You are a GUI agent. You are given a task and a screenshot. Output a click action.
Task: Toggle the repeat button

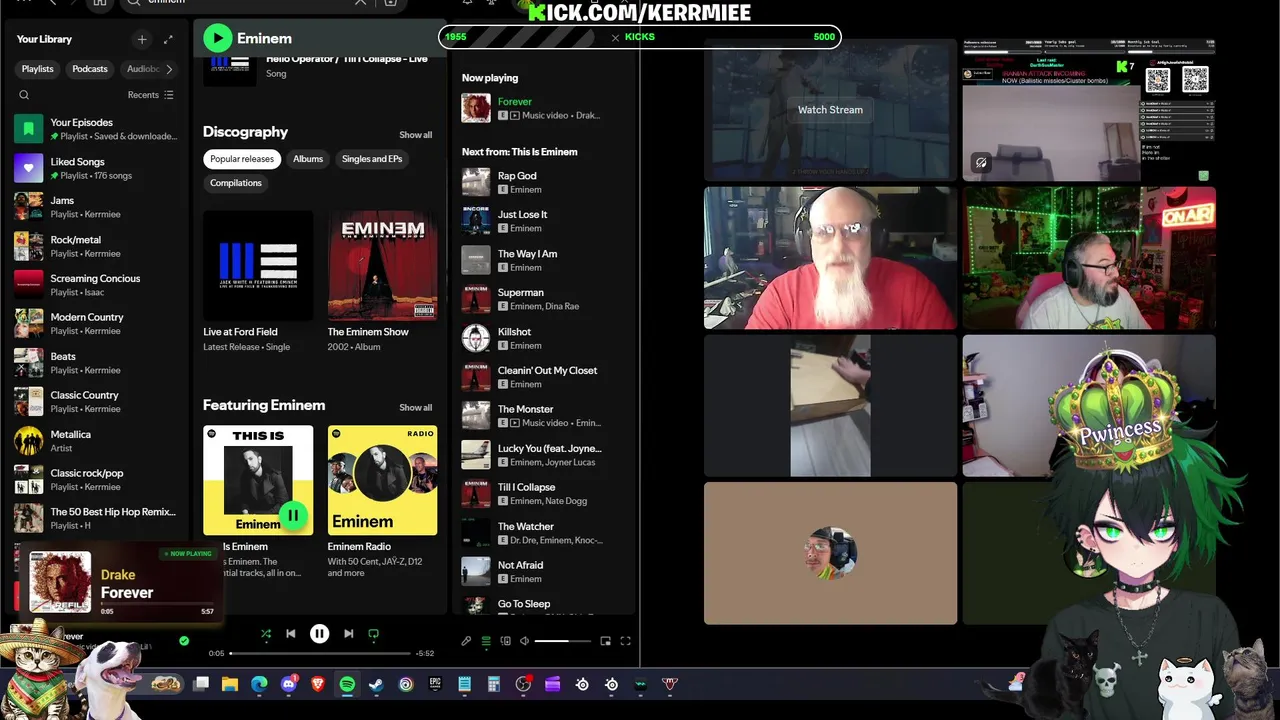point(374,633)
